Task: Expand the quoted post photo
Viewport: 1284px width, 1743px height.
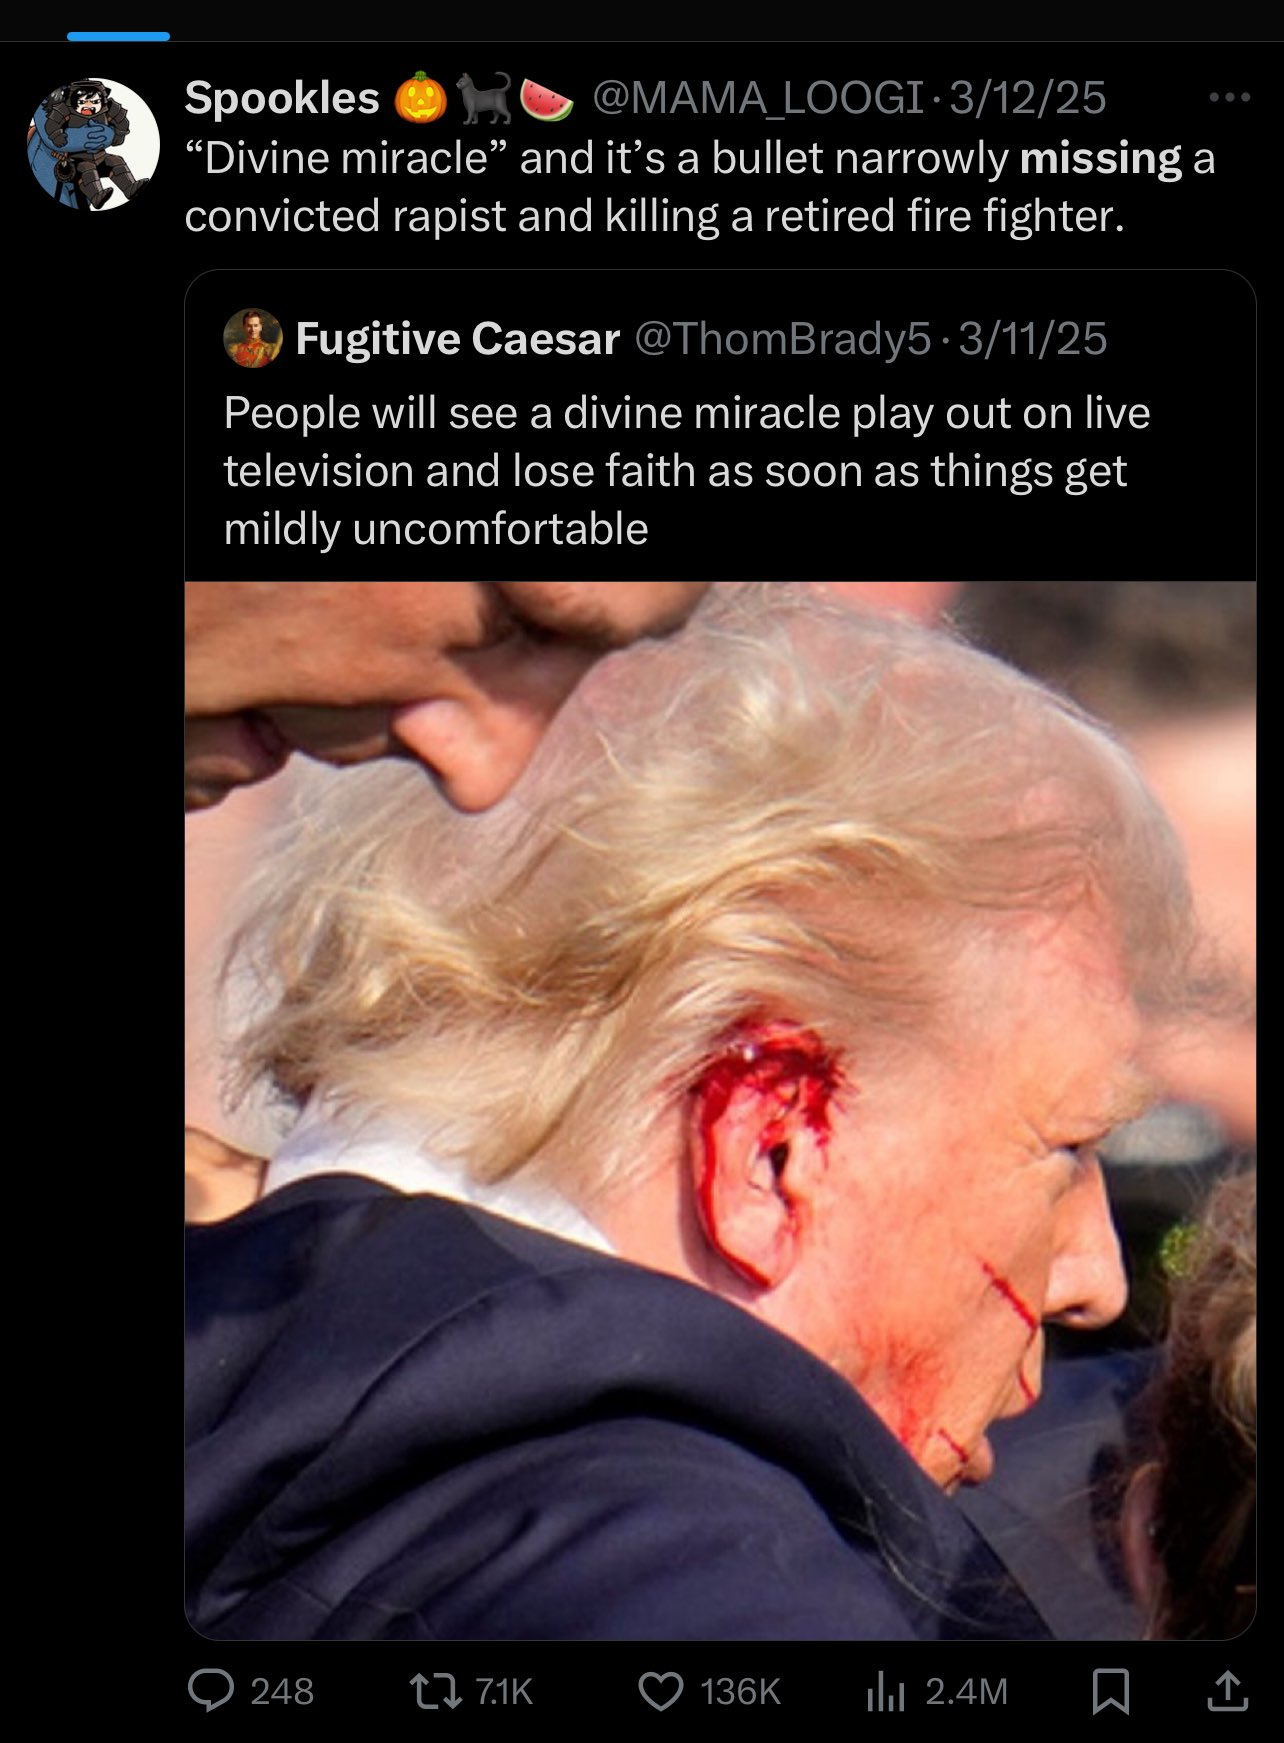Action: tap(720, 1110)
